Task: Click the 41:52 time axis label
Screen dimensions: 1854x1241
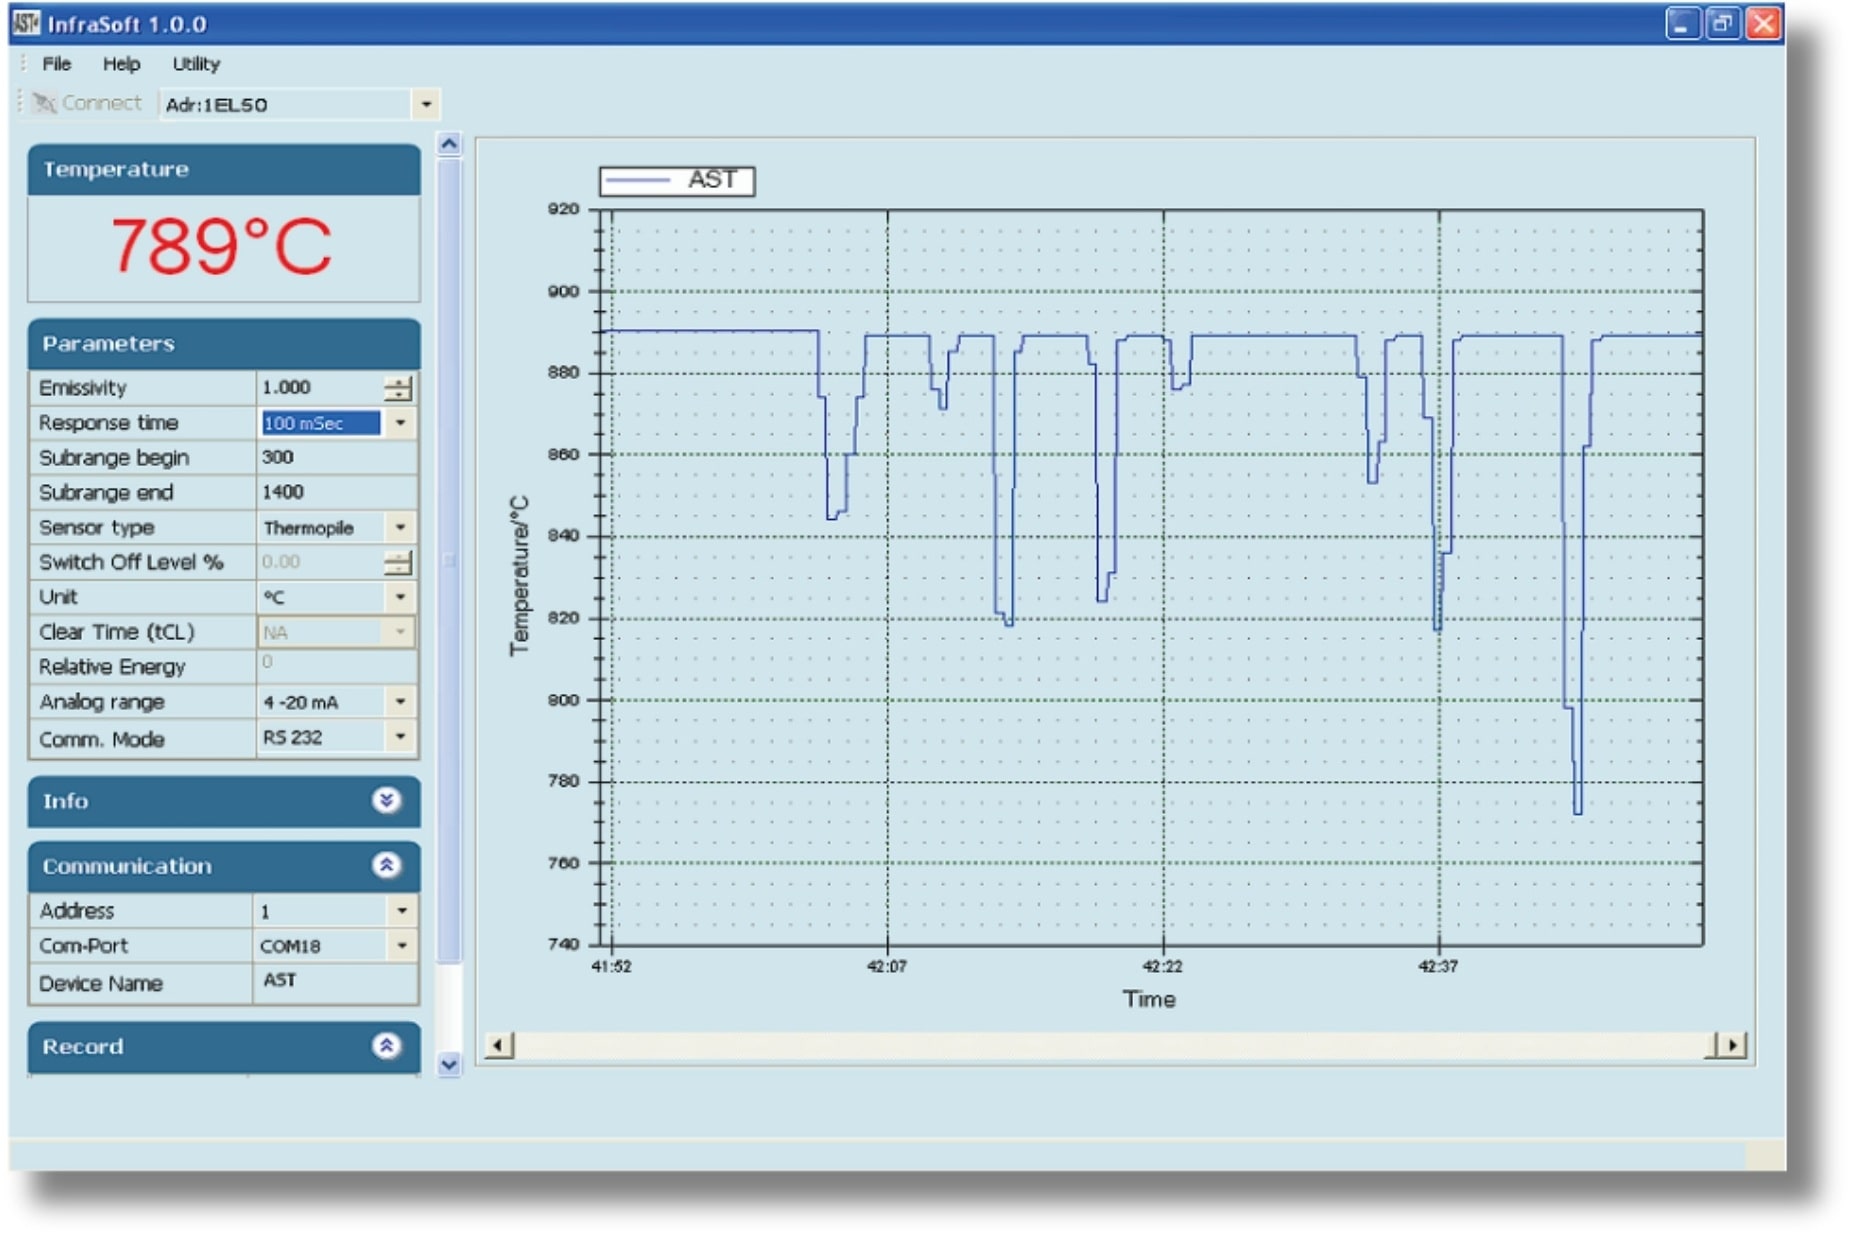Action: (x=612, y=966)
